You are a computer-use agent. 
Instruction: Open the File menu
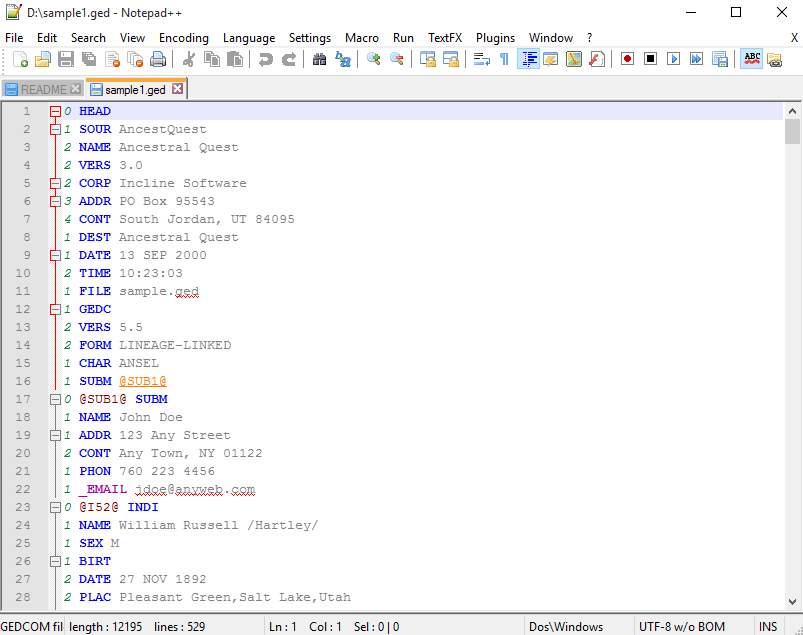point(14,38)
